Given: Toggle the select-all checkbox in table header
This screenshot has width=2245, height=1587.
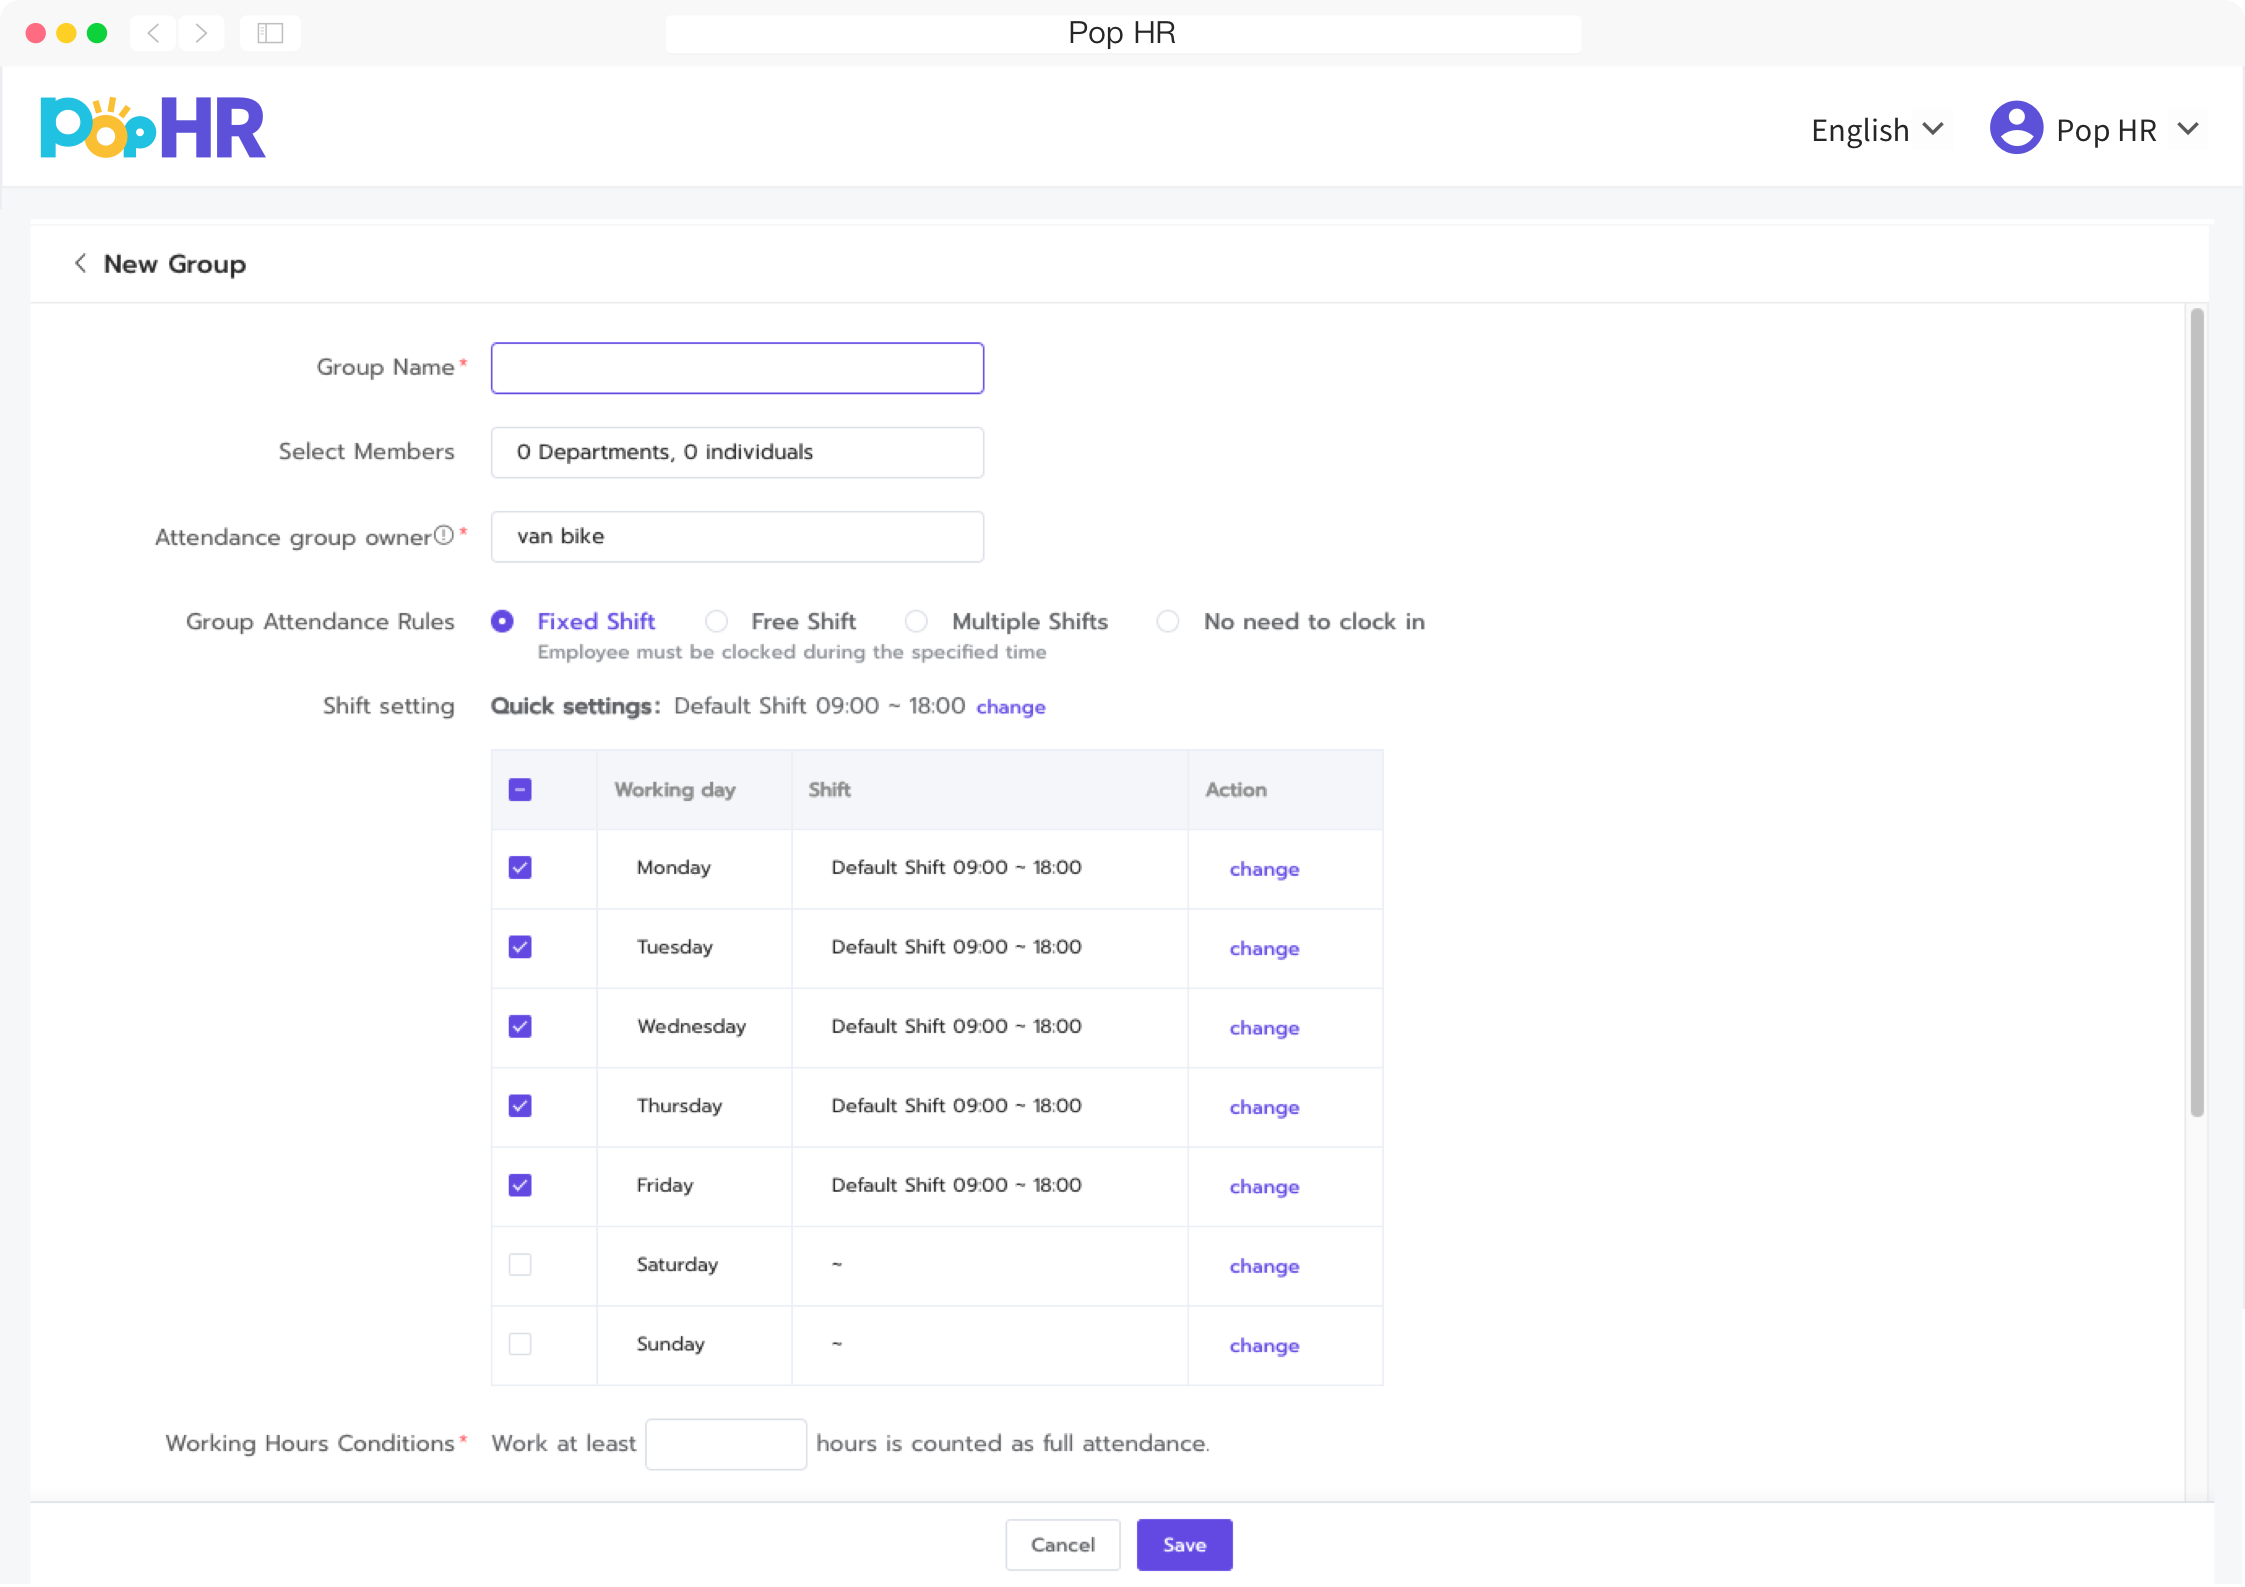Looking at the screenshot, I should coord(520,789).
